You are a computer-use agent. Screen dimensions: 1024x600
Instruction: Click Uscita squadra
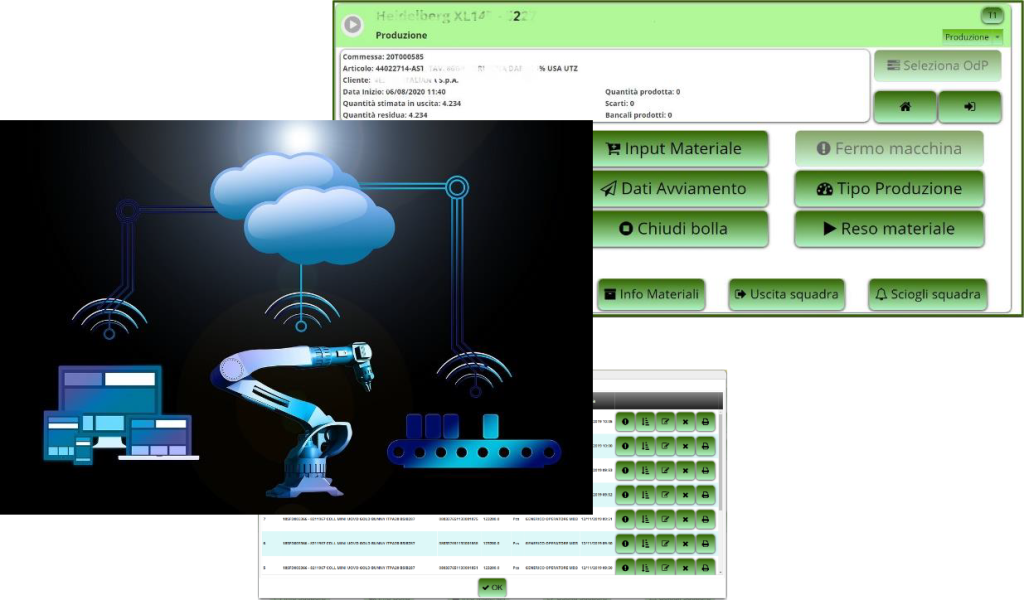point(787,295)
